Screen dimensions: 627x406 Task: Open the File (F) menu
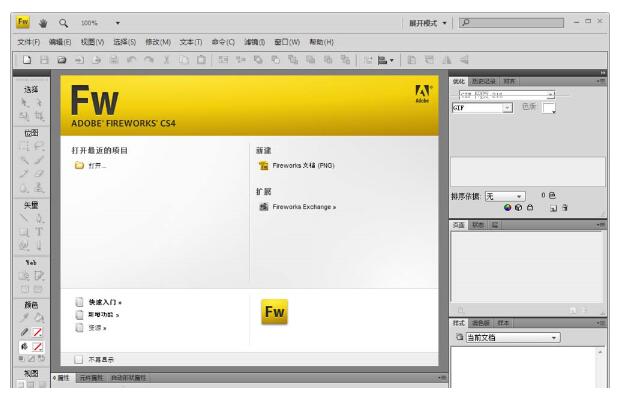pos(28,42)
